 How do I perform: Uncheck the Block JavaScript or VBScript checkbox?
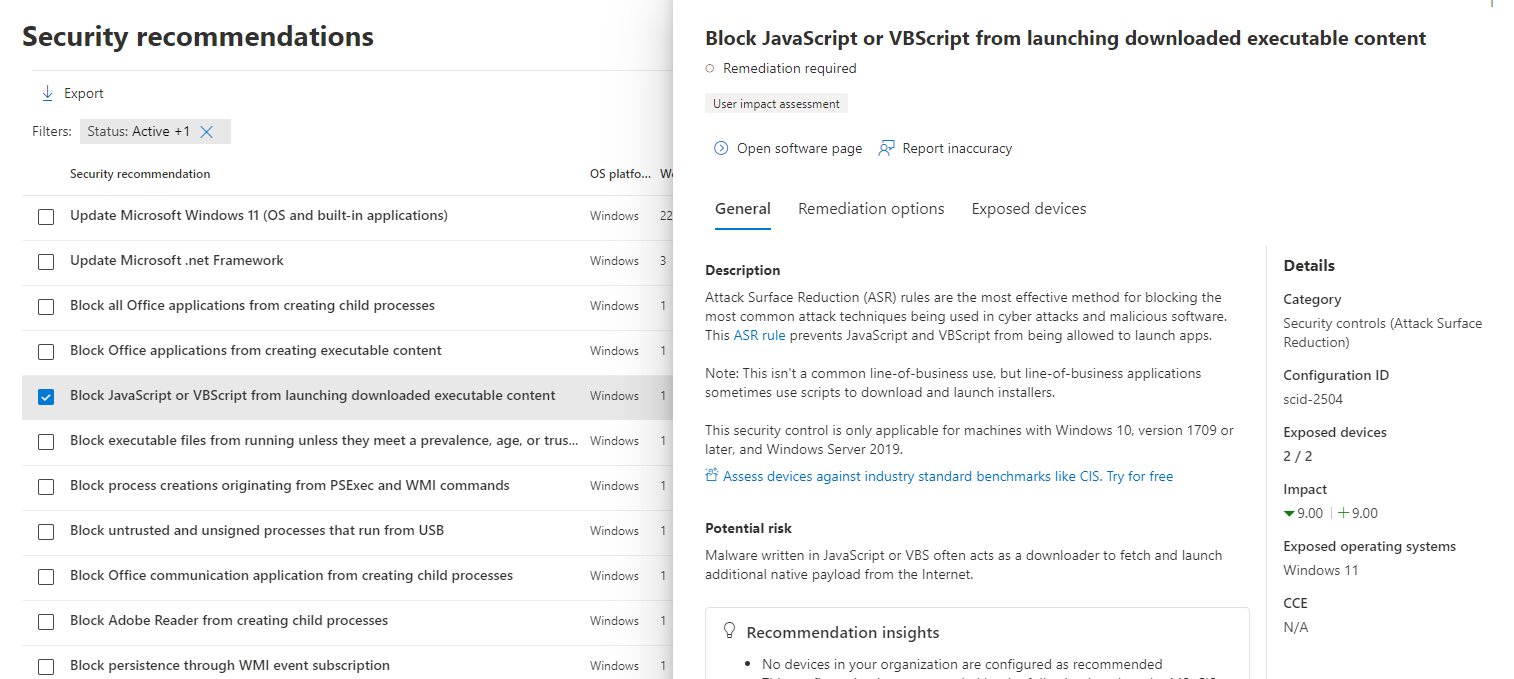pyautogui.click(x=46, y=397)
